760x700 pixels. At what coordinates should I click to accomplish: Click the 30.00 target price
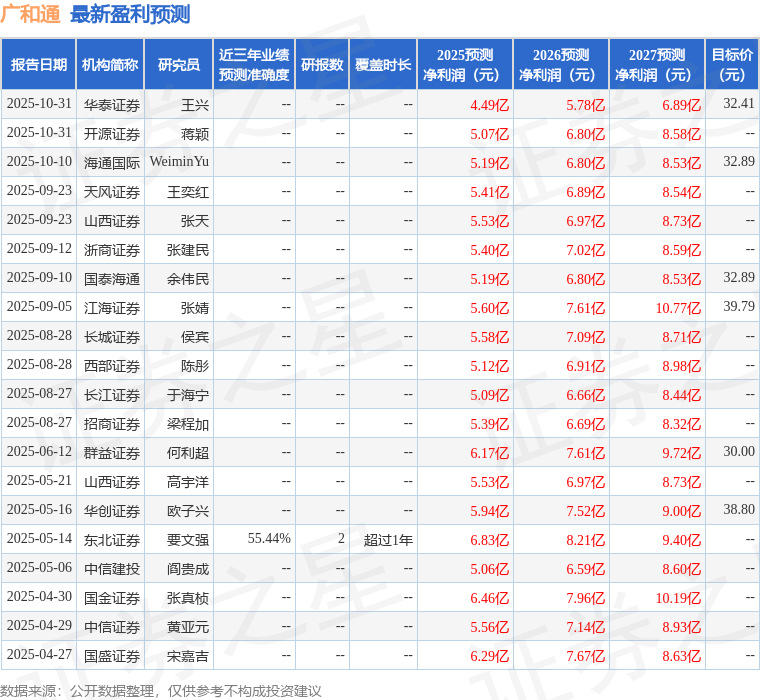739,451
